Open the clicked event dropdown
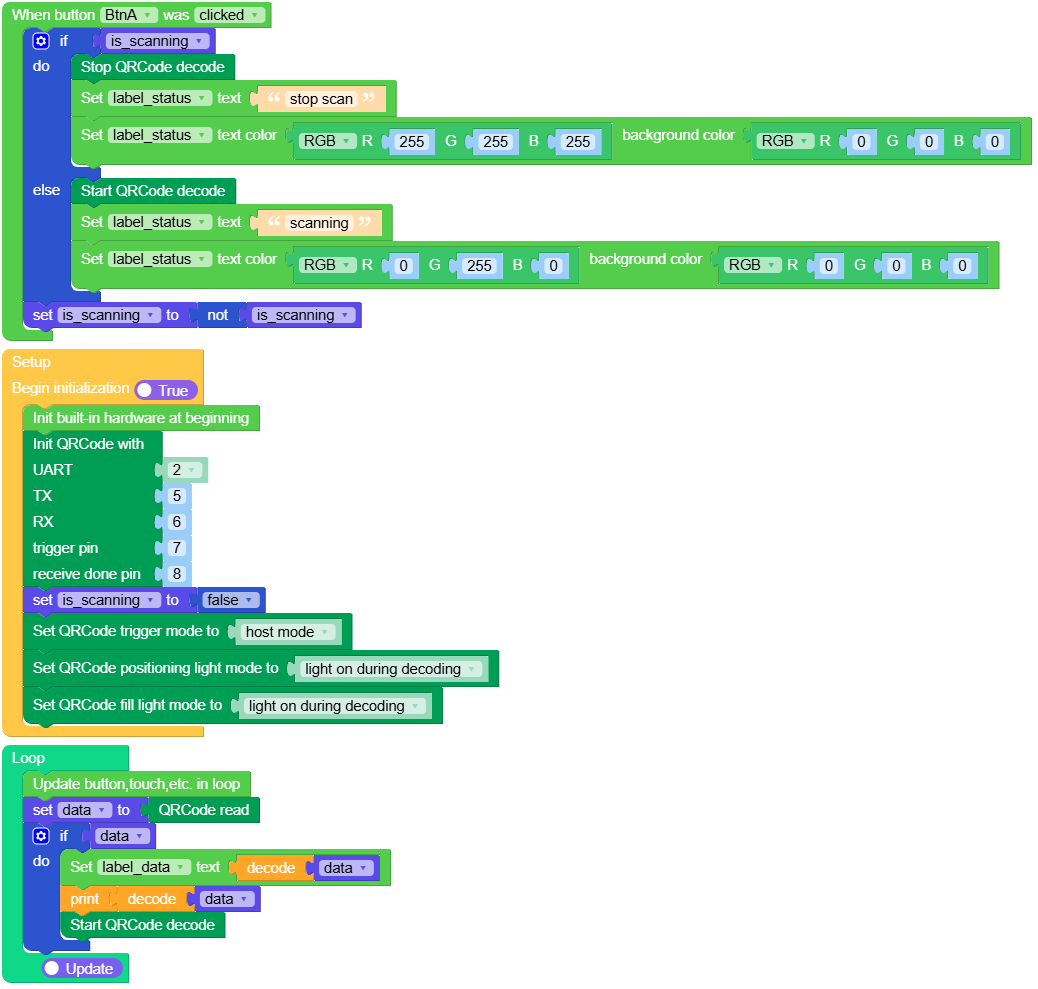This screenshot has width=1038, height=989. click(230, 15)
